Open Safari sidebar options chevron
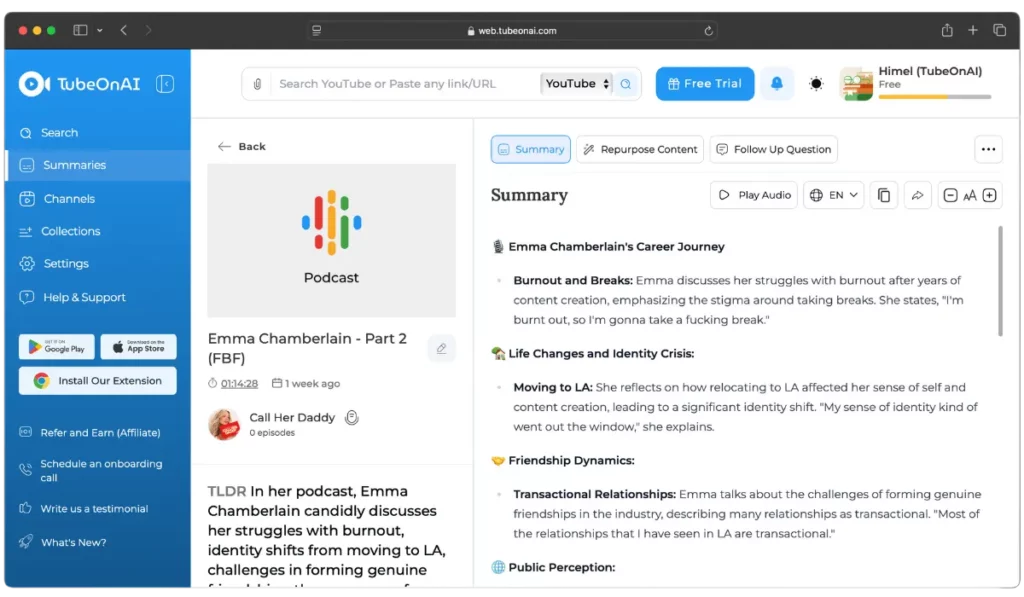 99,30
